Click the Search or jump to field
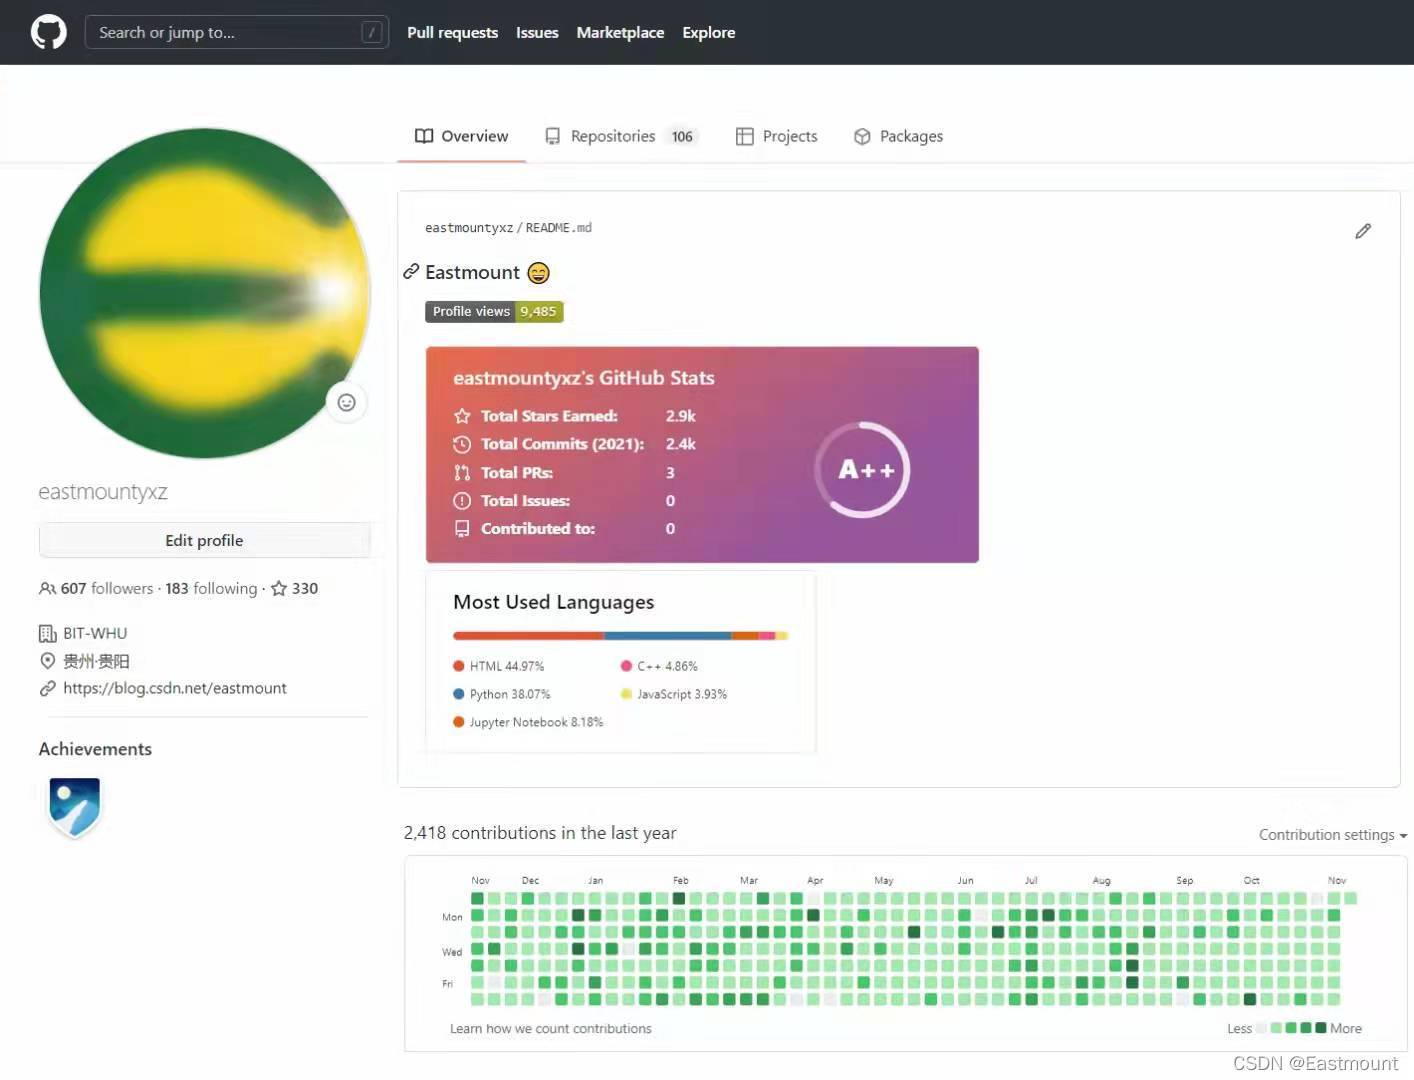 click(237, 32)
